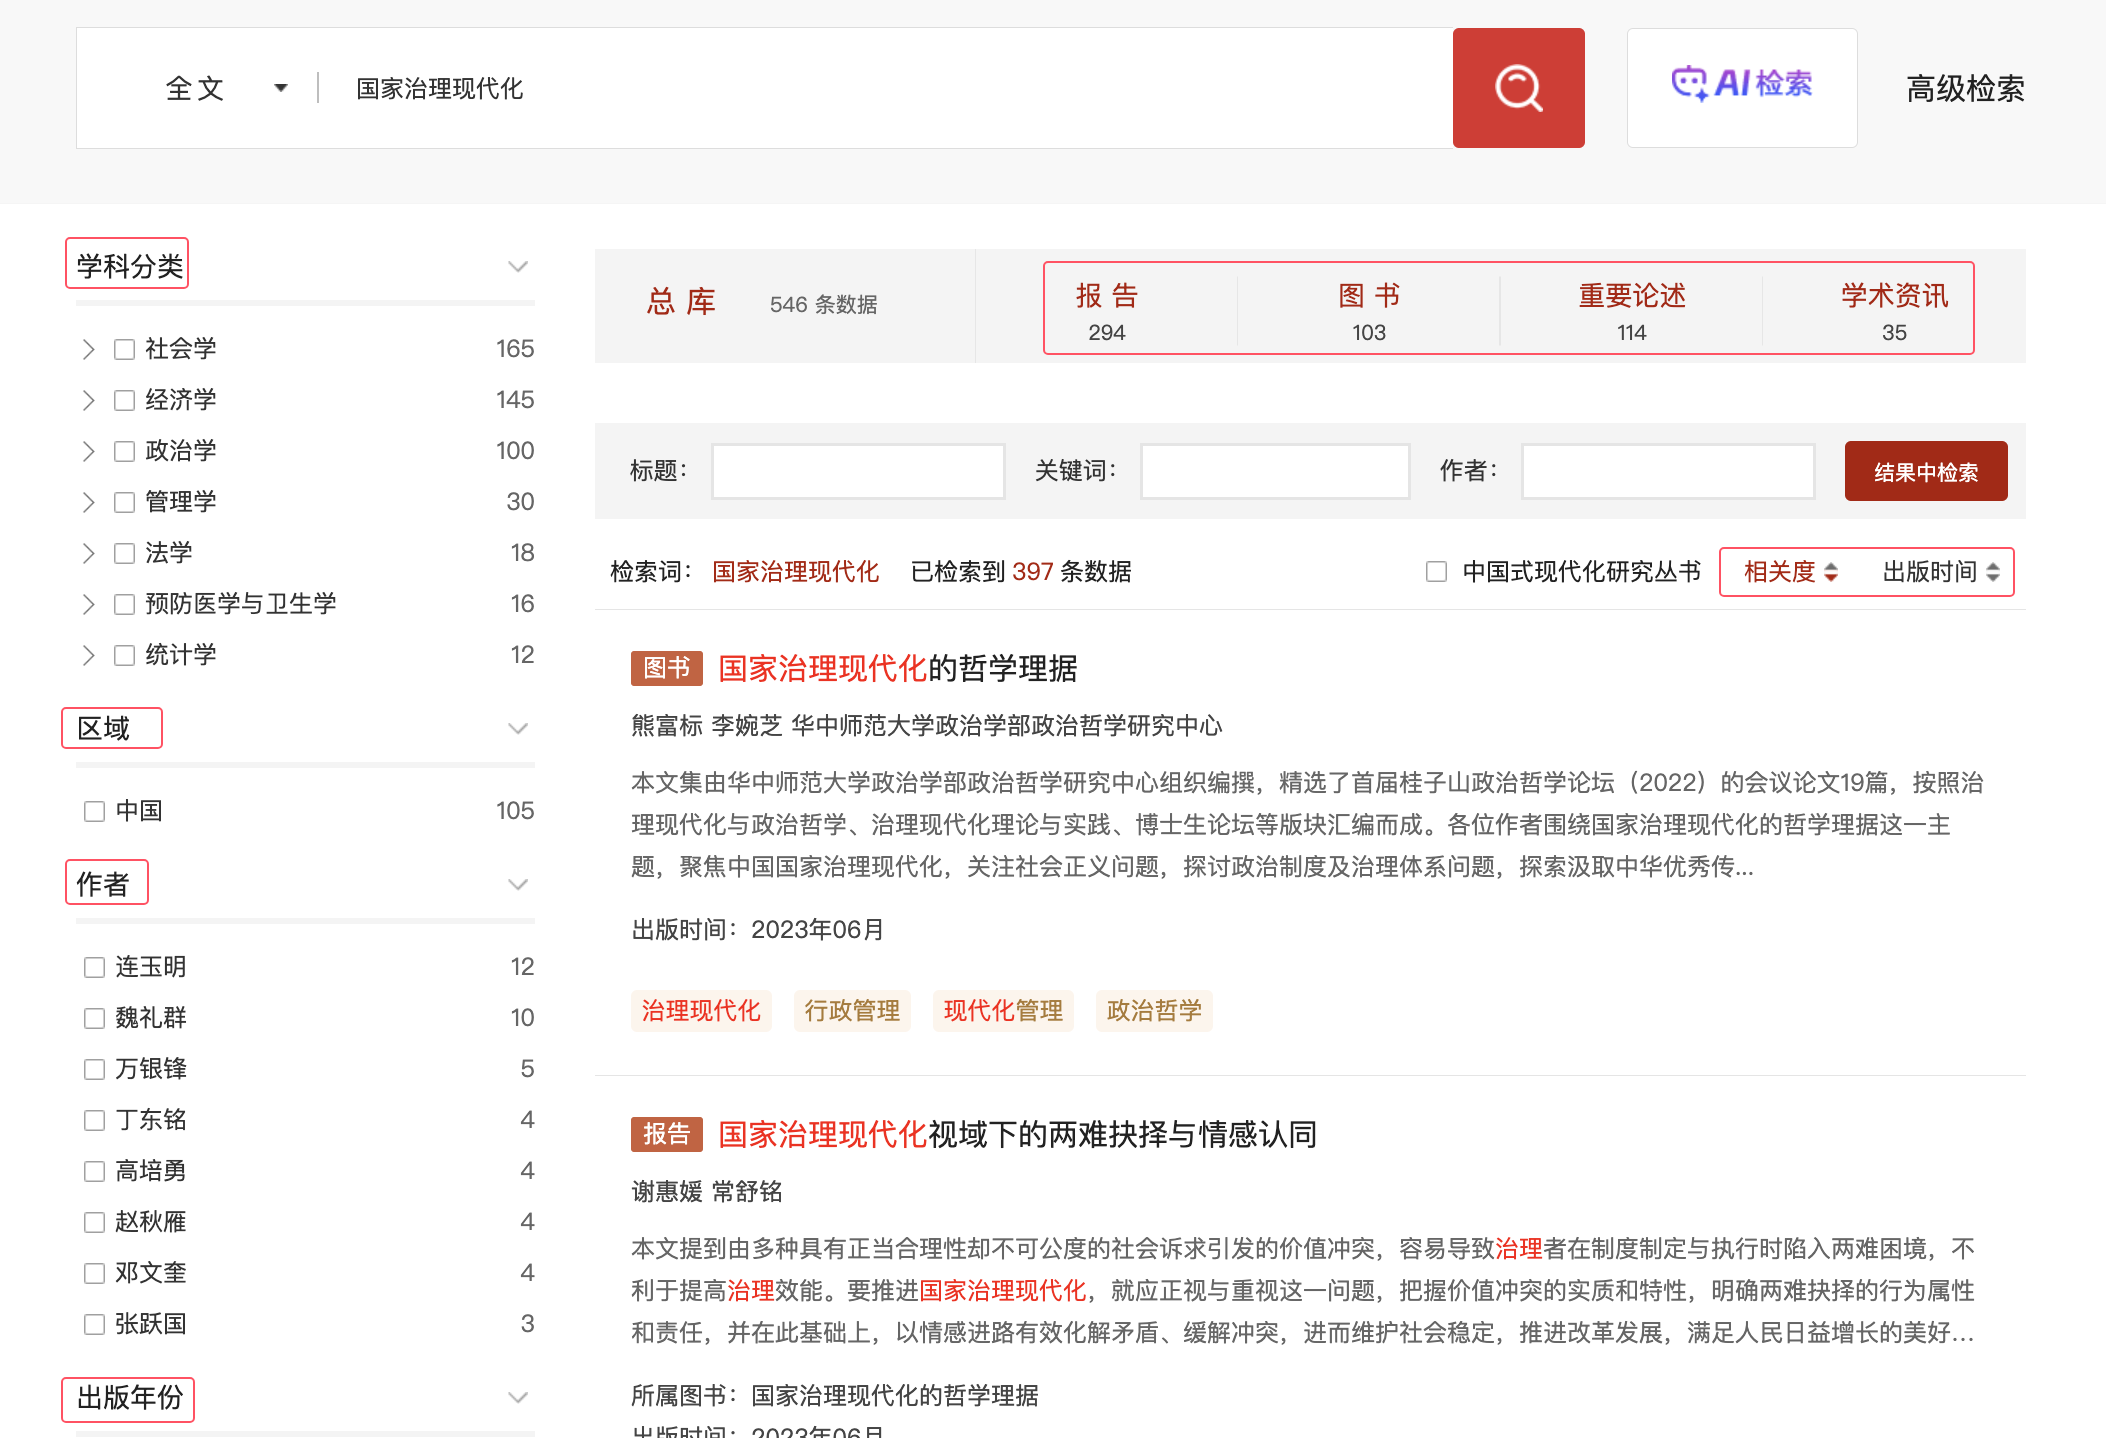The image size is (2106, 1438).
Task: Expand the 预防医学与卫生学 category tree
Action: coord(88,604)
